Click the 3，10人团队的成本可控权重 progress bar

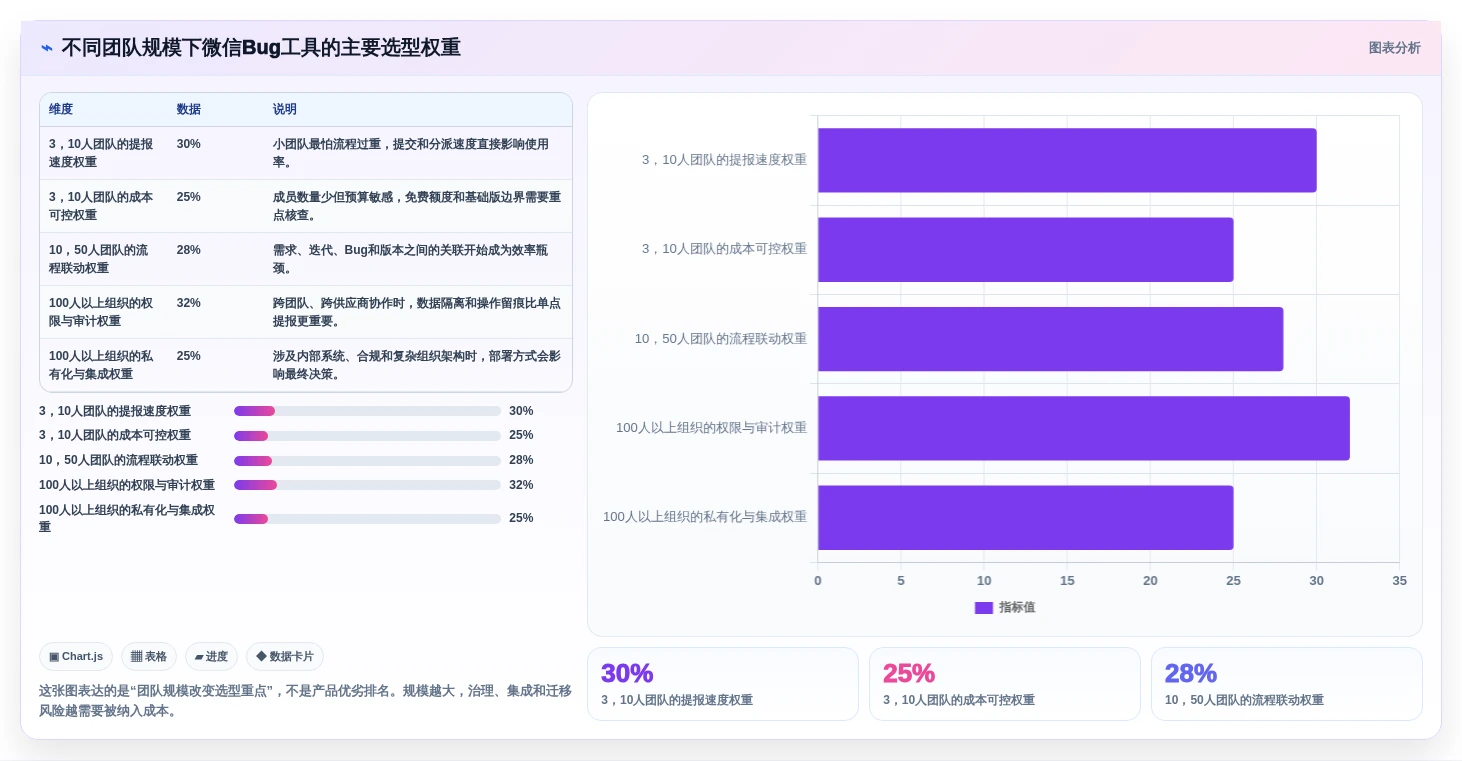pos(367,436)
